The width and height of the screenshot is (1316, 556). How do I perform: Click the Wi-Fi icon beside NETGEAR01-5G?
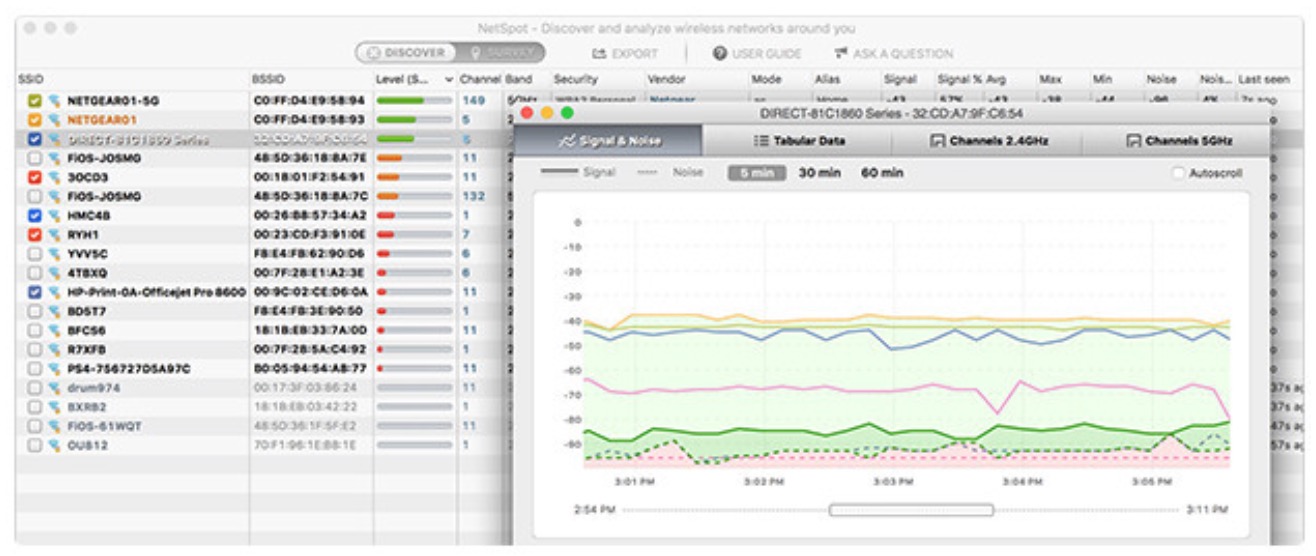53,101
